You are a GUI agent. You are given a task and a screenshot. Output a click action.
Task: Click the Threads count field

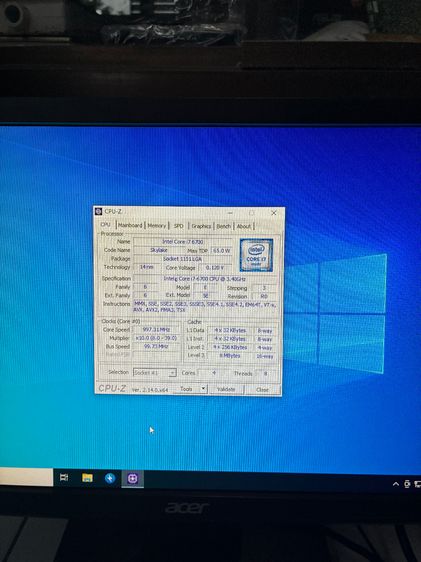coord(265,373)
